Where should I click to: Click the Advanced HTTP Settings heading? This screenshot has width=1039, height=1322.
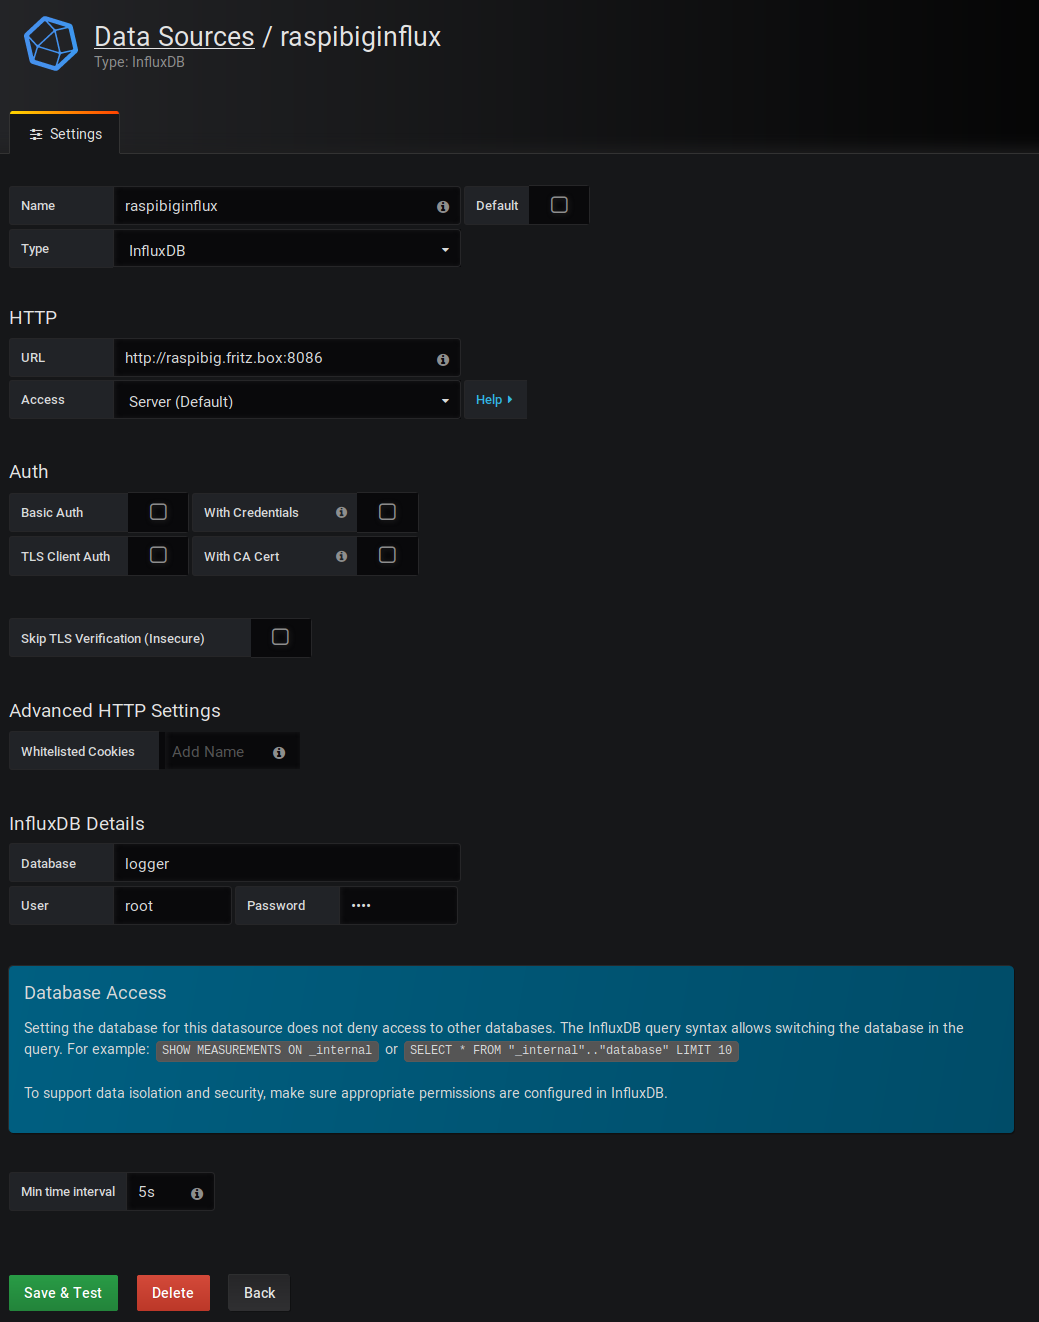[x=115, y=711]
